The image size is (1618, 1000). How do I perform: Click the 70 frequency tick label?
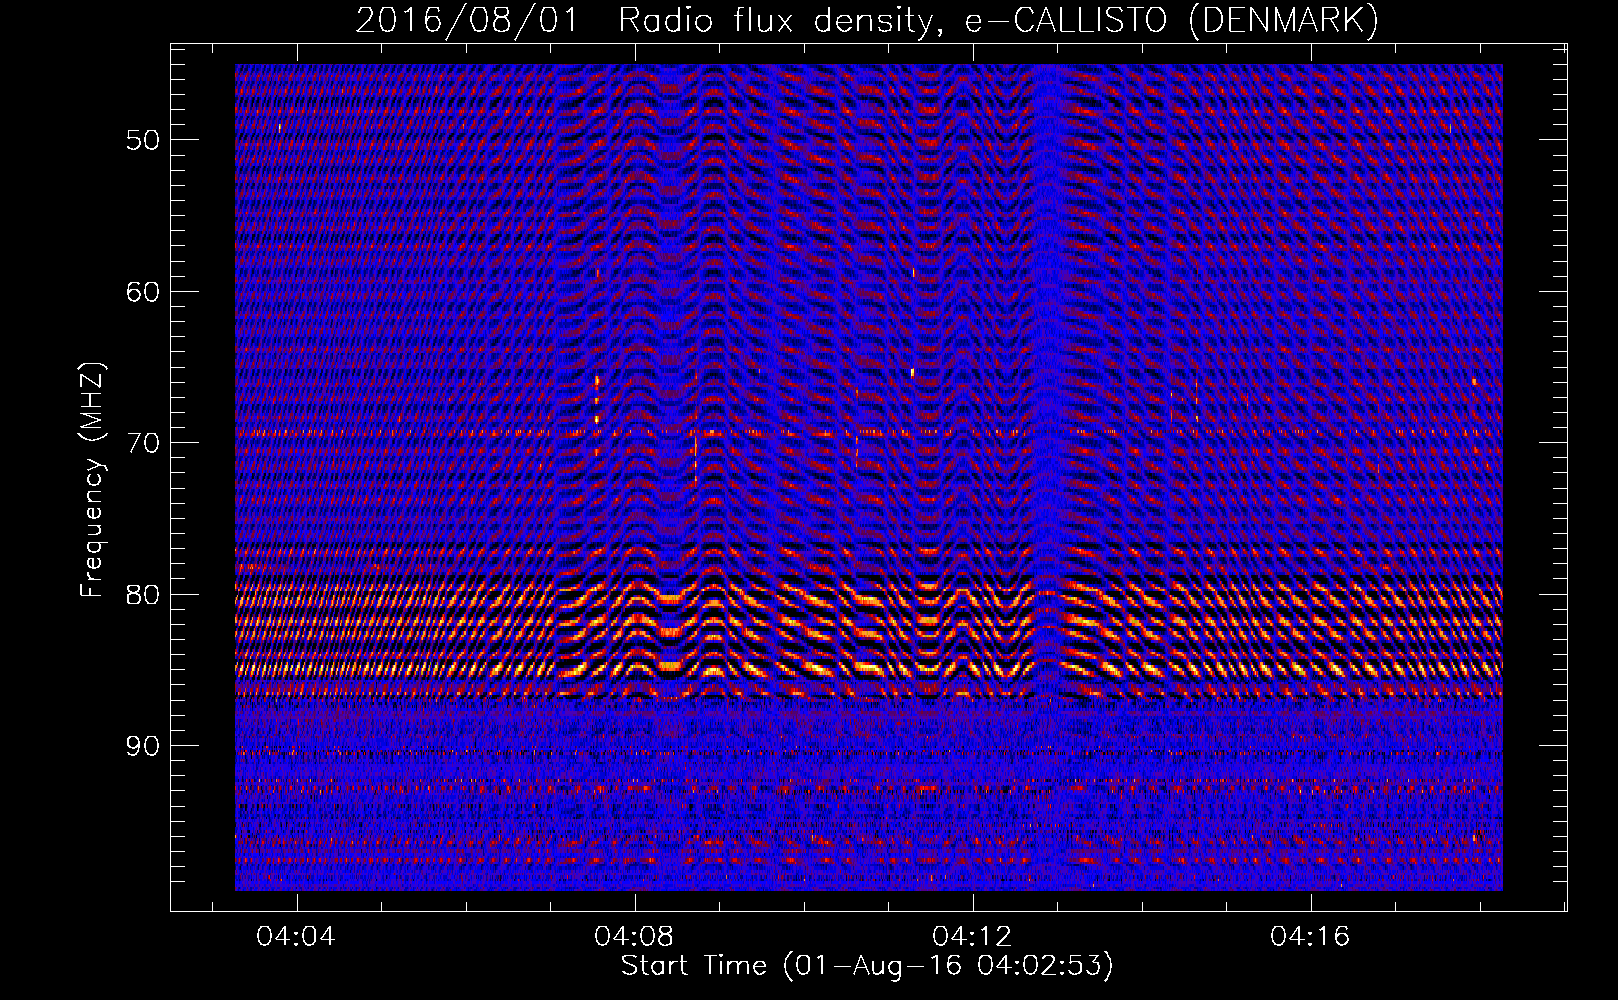click(143, 443)
